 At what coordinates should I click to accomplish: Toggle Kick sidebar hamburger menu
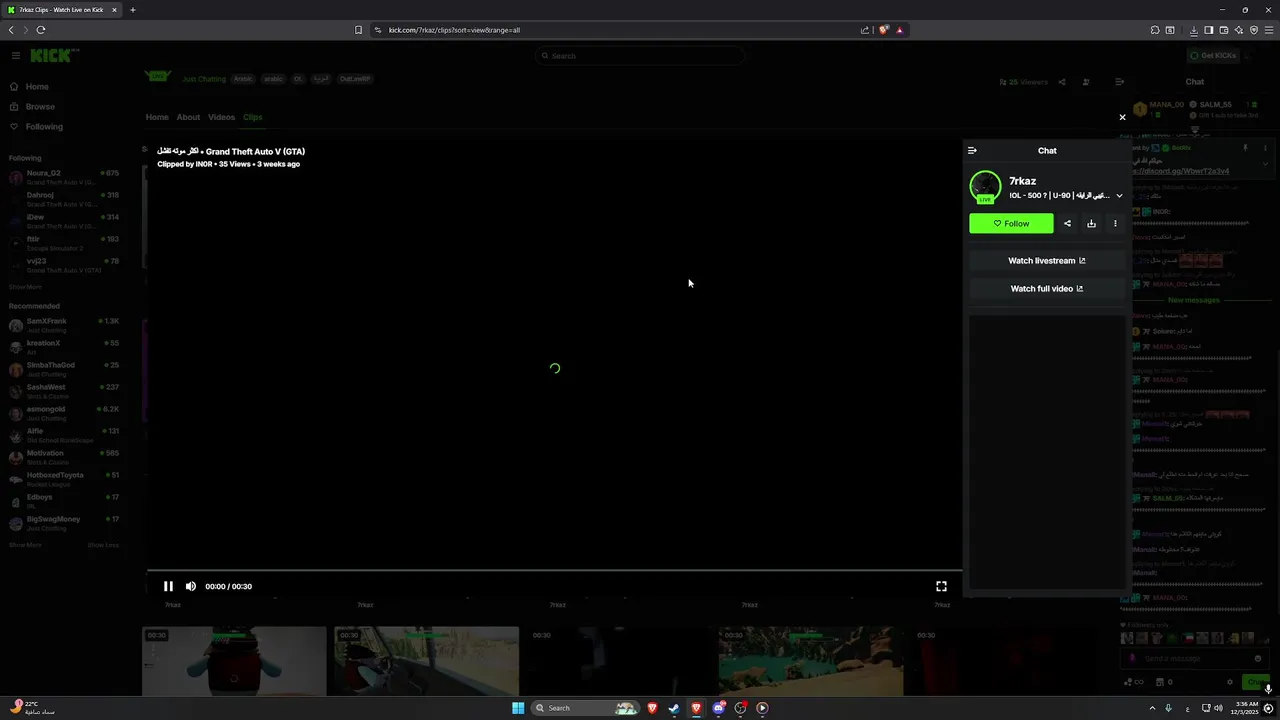point(16,55)
